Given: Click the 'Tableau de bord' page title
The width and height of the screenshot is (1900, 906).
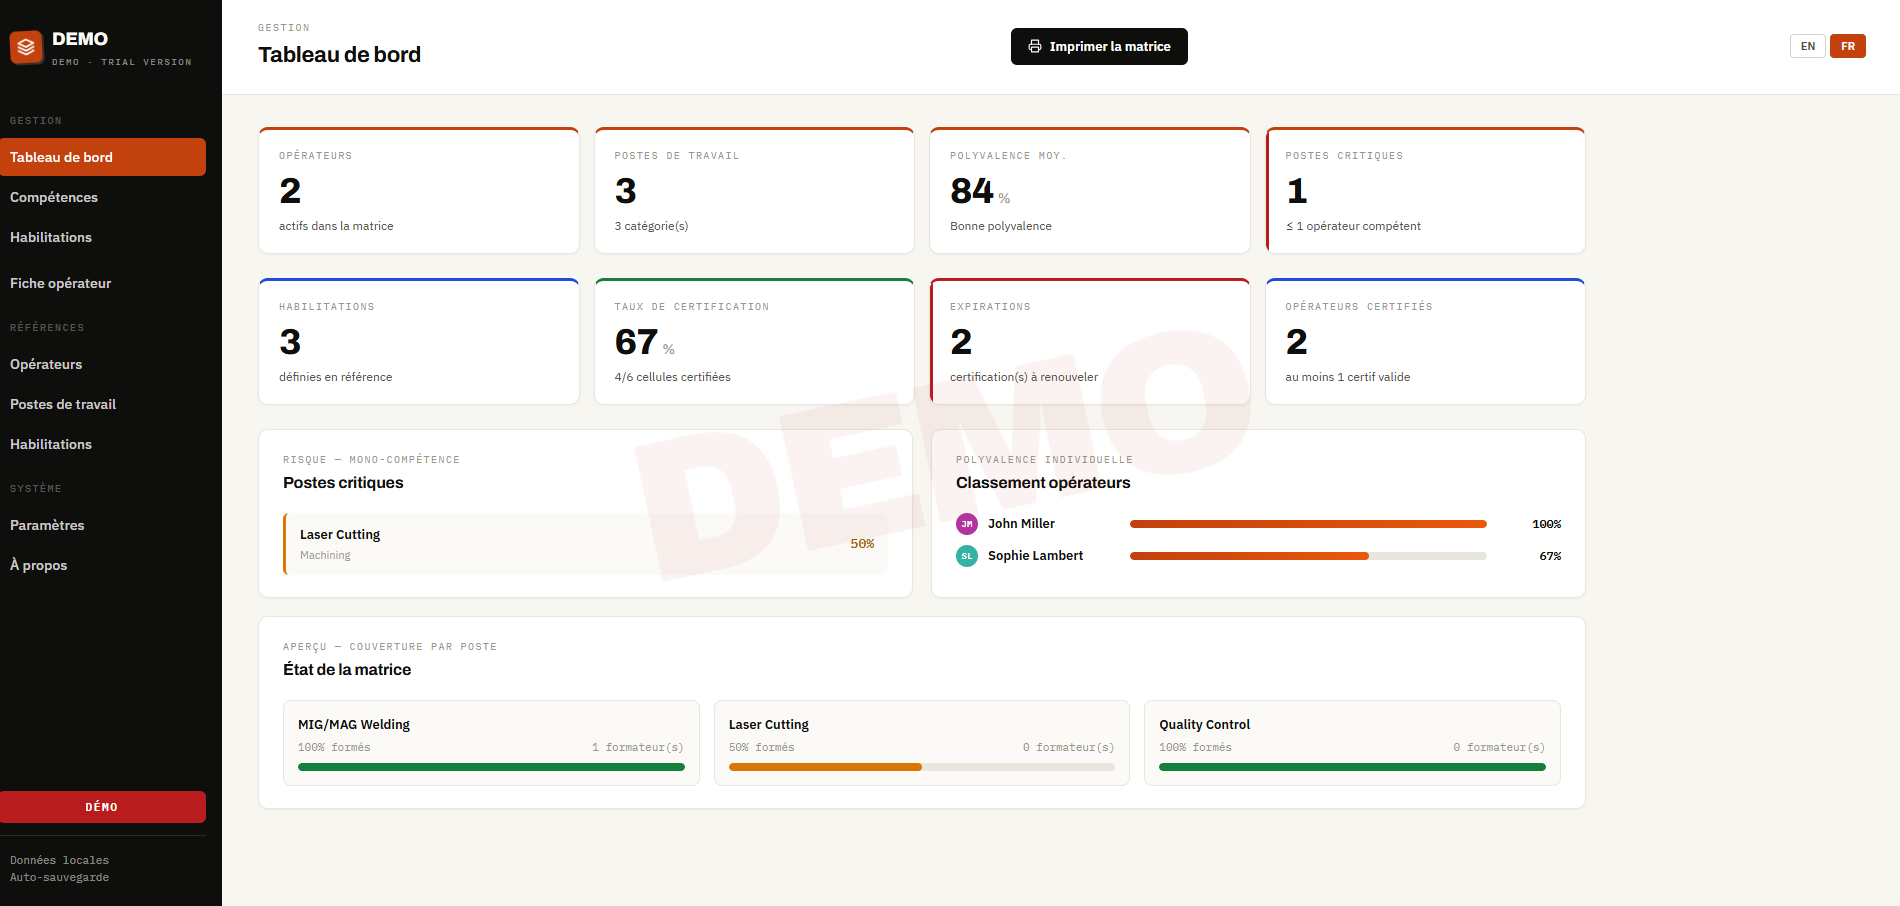Looking at the screenshot, I should coord(339,54).
